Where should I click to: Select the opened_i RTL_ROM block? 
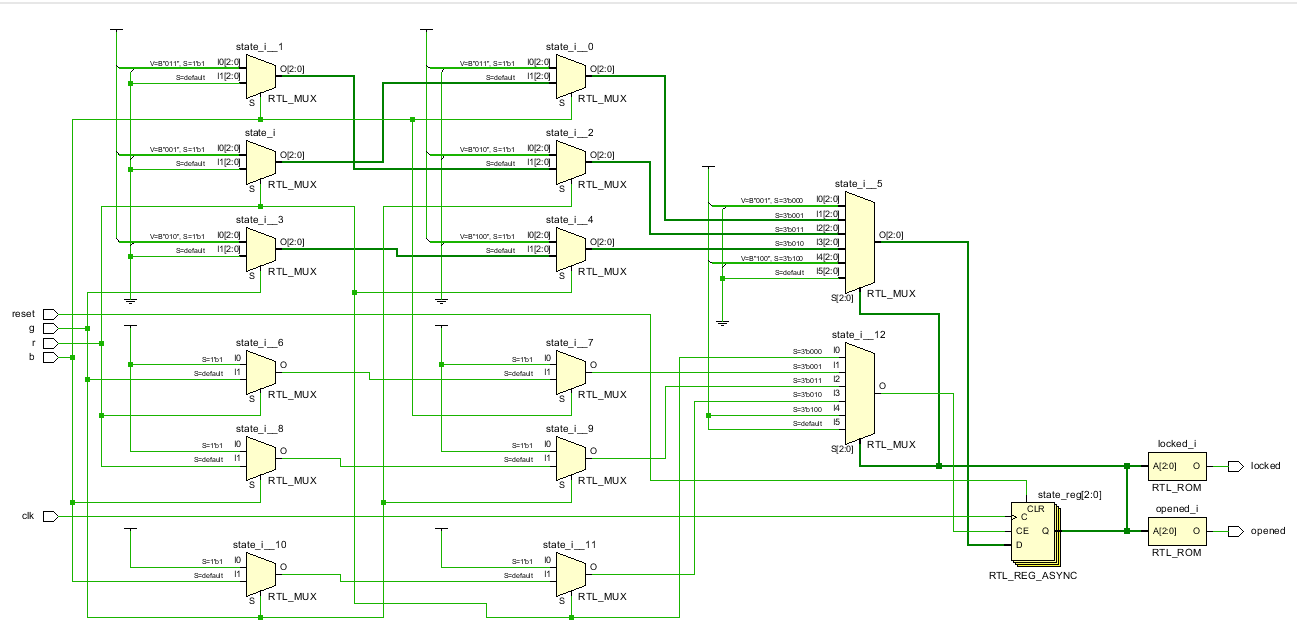(x=1176, y=531)
